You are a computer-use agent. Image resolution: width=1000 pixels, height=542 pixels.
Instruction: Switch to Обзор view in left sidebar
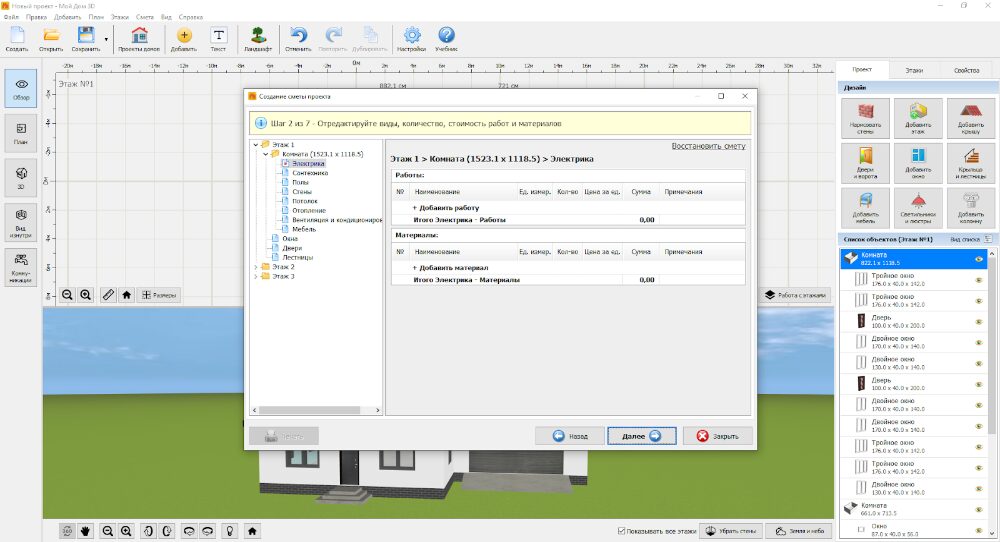point(21,88)
